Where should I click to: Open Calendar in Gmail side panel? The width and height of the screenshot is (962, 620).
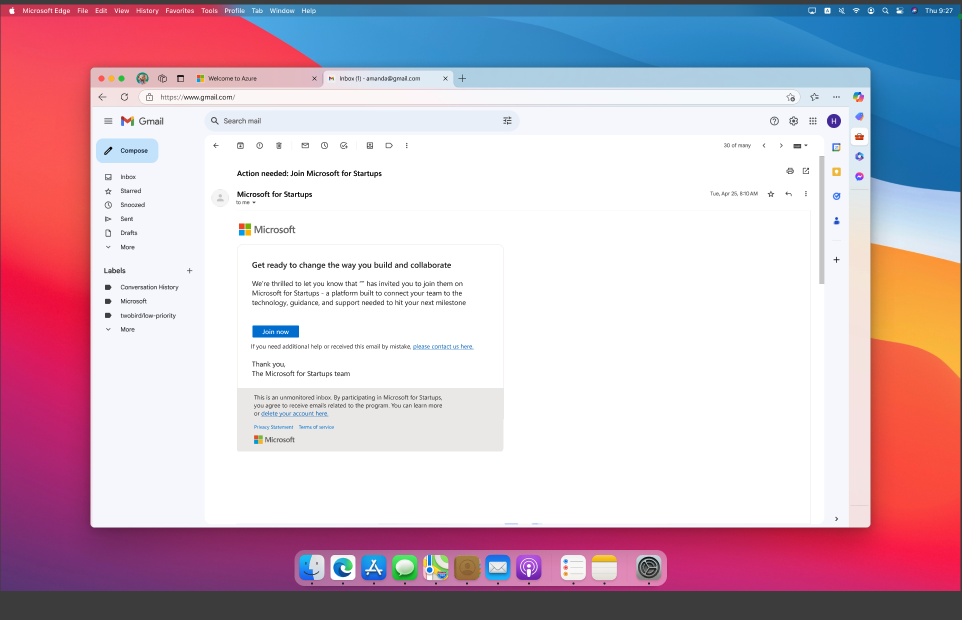point(836,147)
